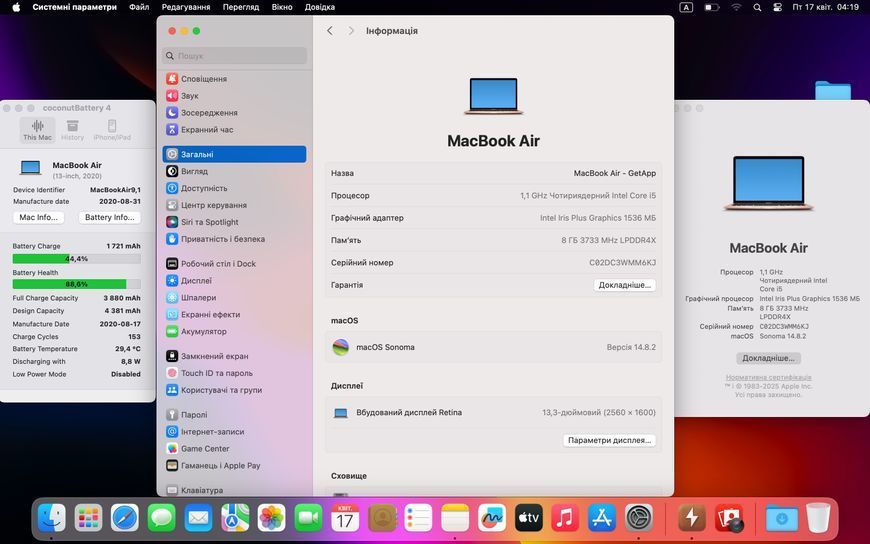Viewport: 870px width, 544px height.
Task: Open the Довідка menu
Action: pos(320,7)
